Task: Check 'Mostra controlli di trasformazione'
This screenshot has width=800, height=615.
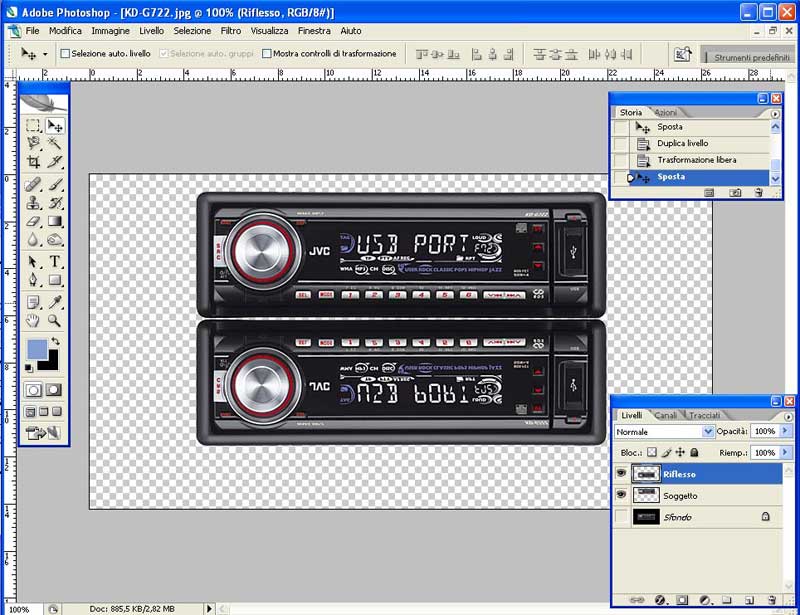Action: [266, 54]
